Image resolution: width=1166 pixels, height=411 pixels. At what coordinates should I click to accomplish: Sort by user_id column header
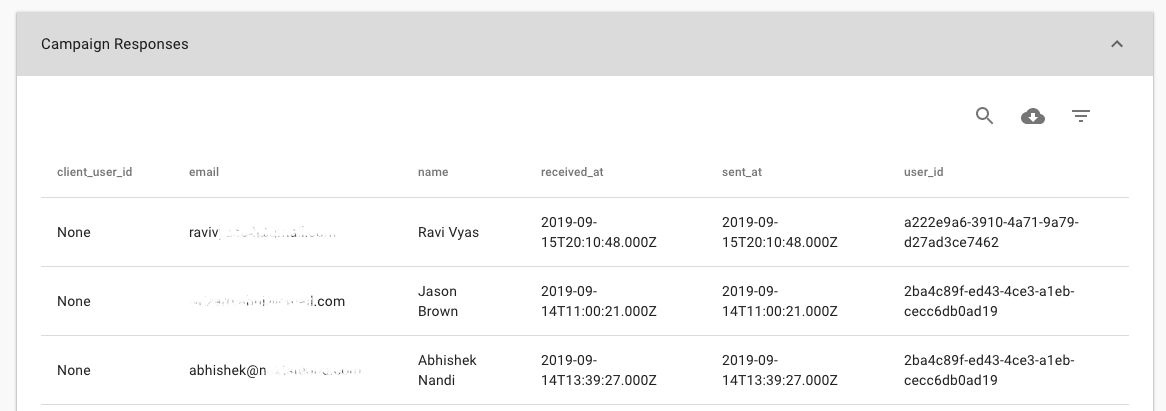click(x=924, y=172)
